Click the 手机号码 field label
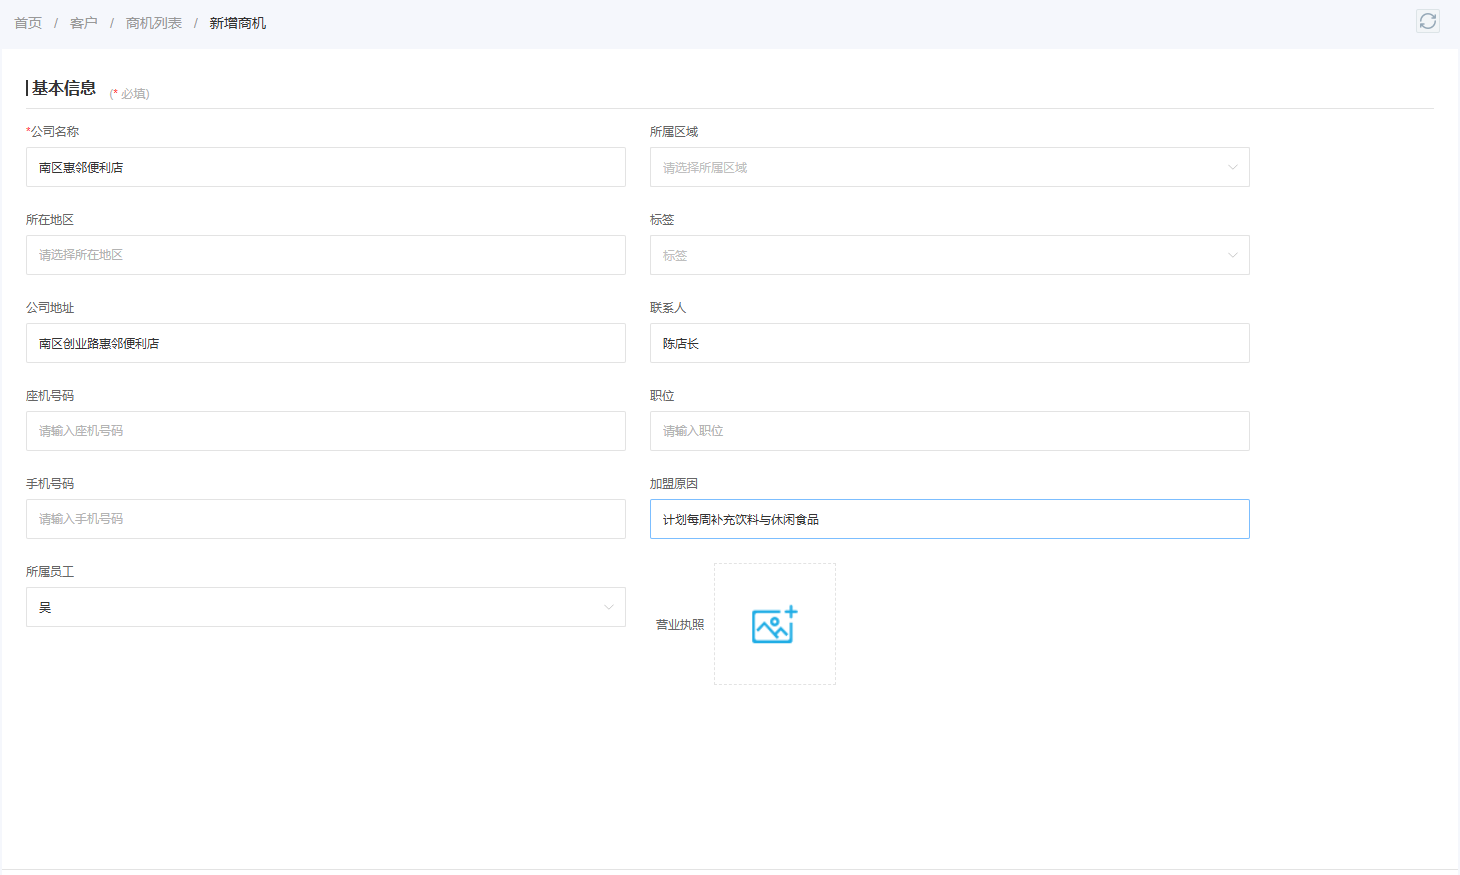Image resolution: width=1460 pixels, height=875 pixels. 50,483
